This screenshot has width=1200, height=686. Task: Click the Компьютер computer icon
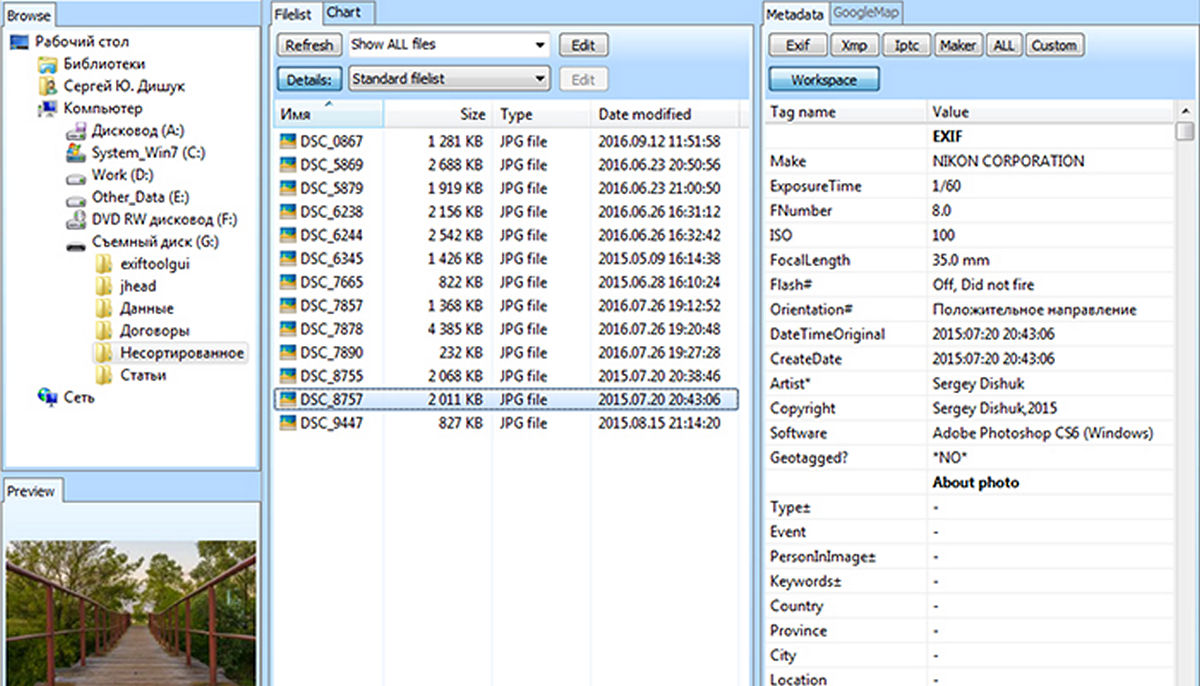click(x=47, y=109)
